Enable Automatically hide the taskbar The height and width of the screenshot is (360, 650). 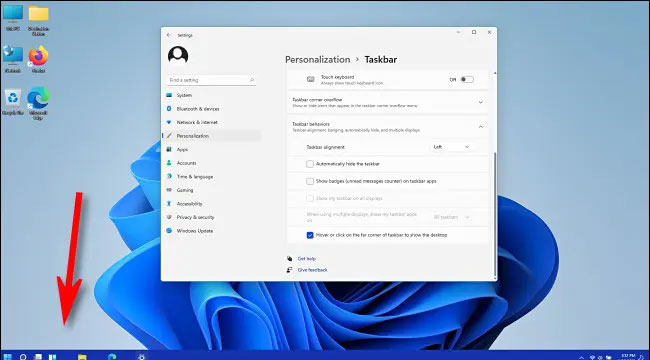310,164
